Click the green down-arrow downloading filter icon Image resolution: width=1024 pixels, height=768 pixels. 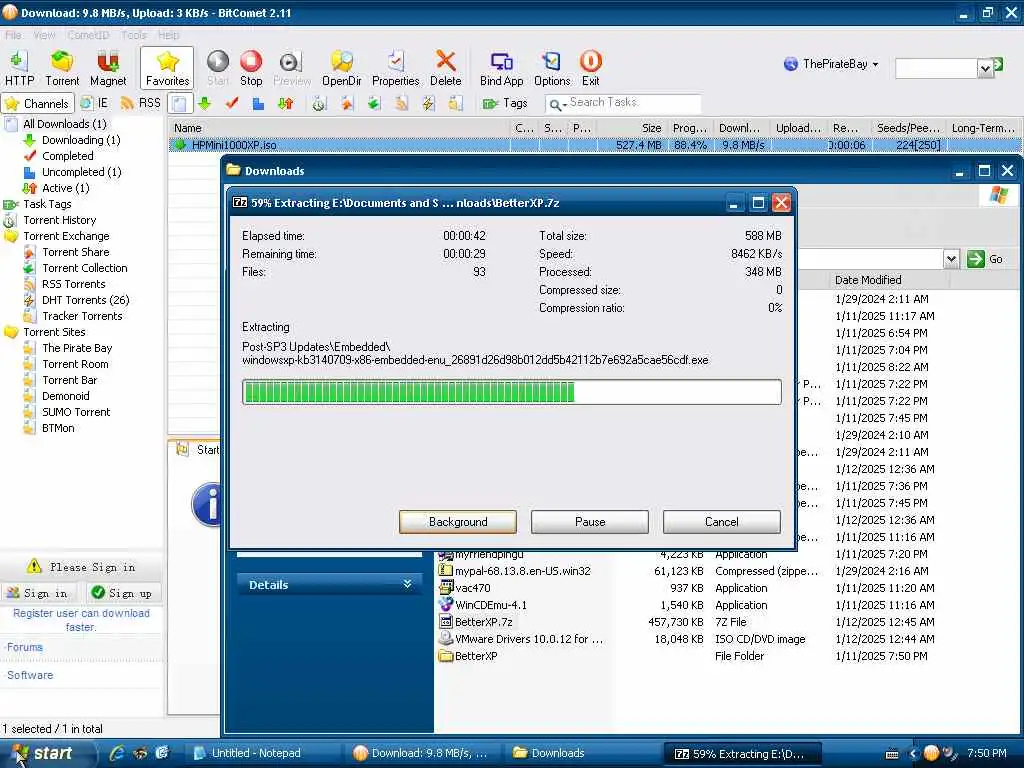coord(204,103)
